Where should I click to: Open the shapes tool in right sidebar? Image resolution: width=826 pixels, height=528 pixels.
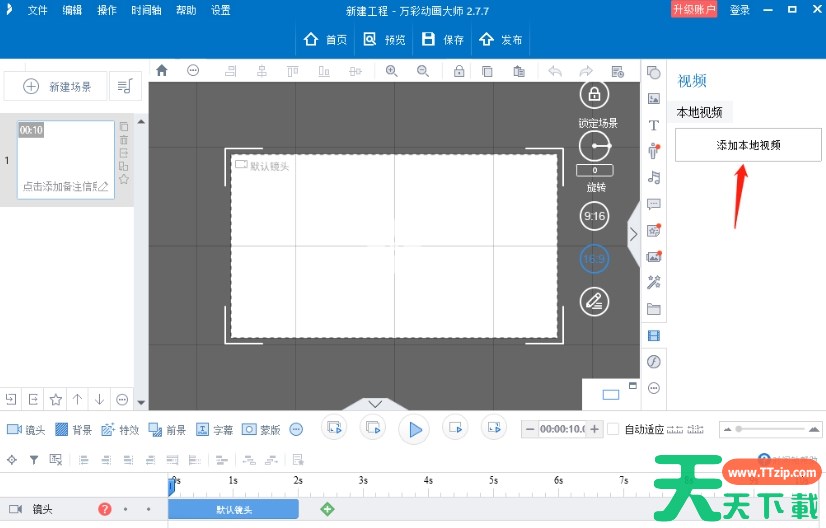654,73
